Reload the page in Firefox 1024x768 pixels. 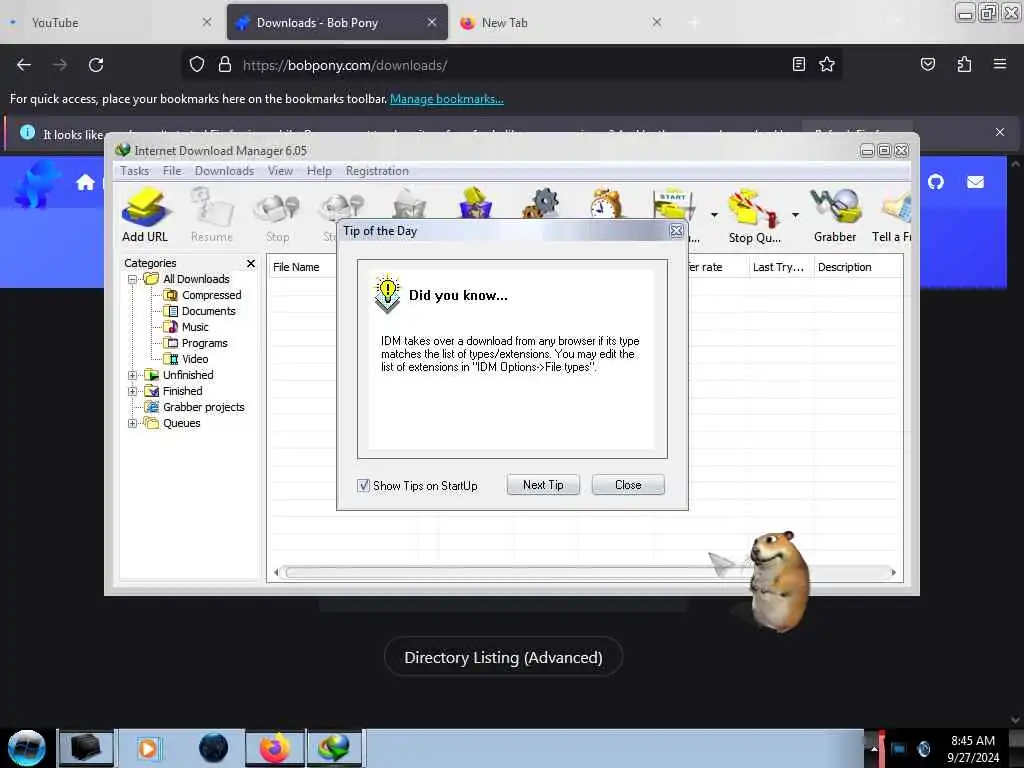tap(96, 65)
